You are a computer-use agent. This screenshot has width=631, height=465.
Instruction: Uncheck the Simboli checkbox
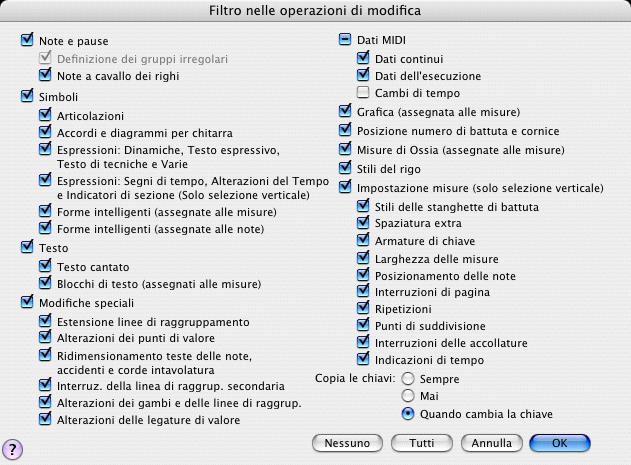(x=27, y=96)
